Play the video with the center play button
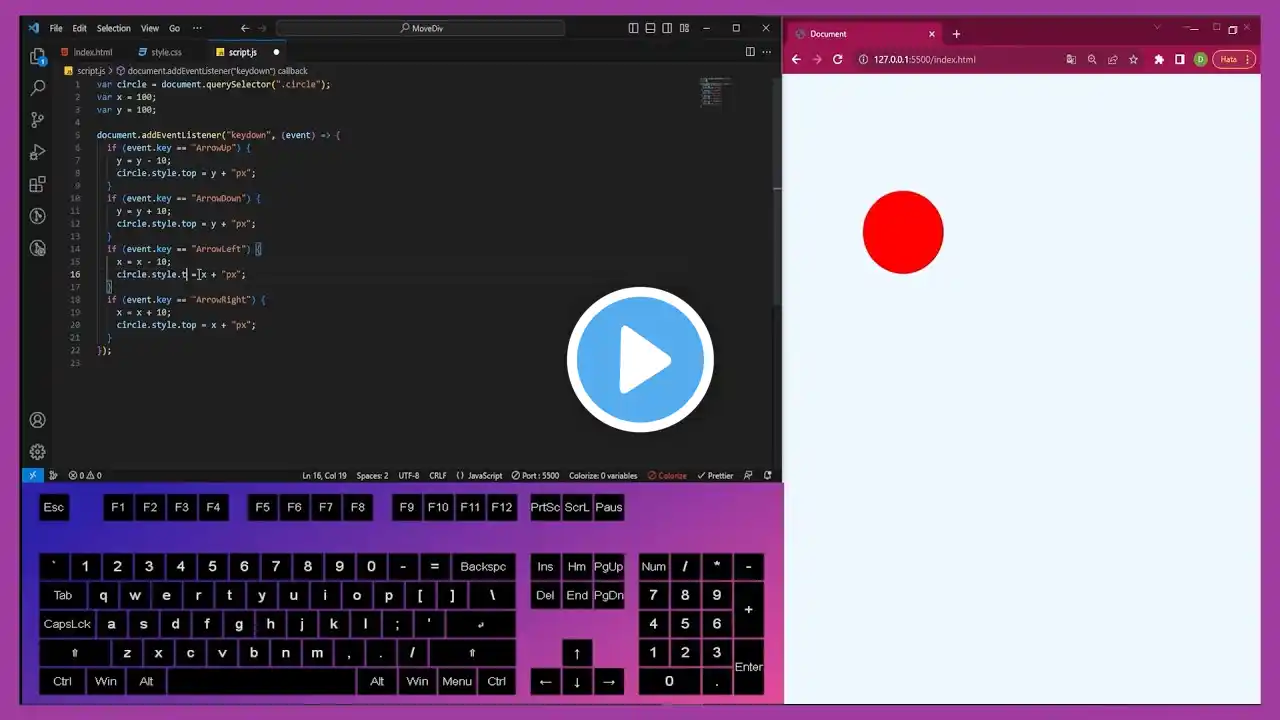Screen dimensions: 1280x720 point(640,360)
